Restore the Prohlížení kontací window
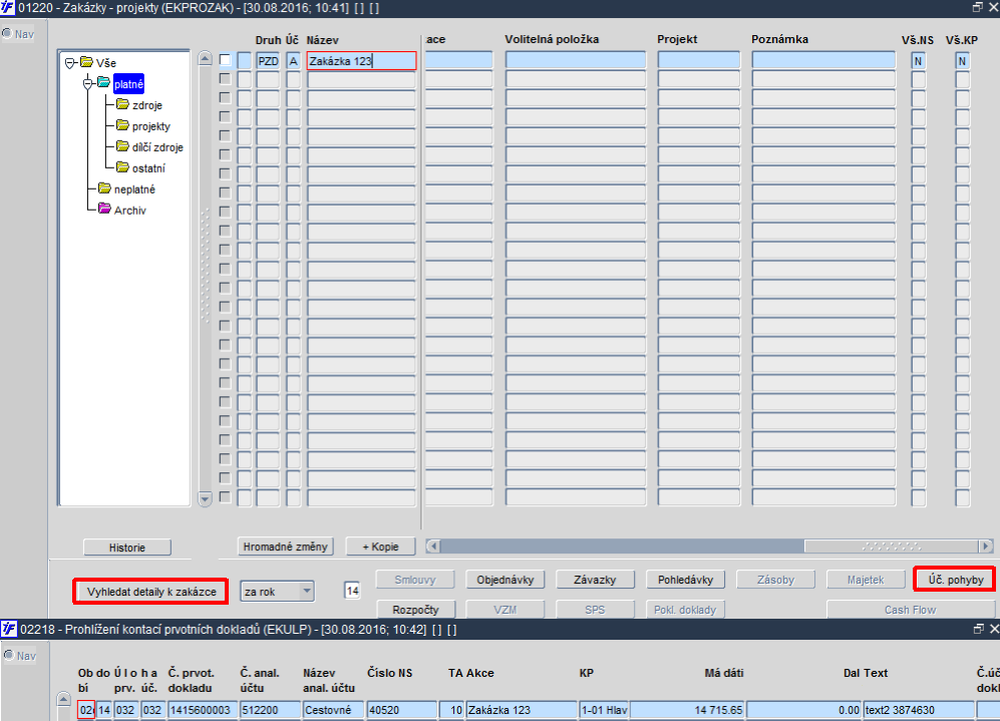1000x721 pixels. pos(979,629)
